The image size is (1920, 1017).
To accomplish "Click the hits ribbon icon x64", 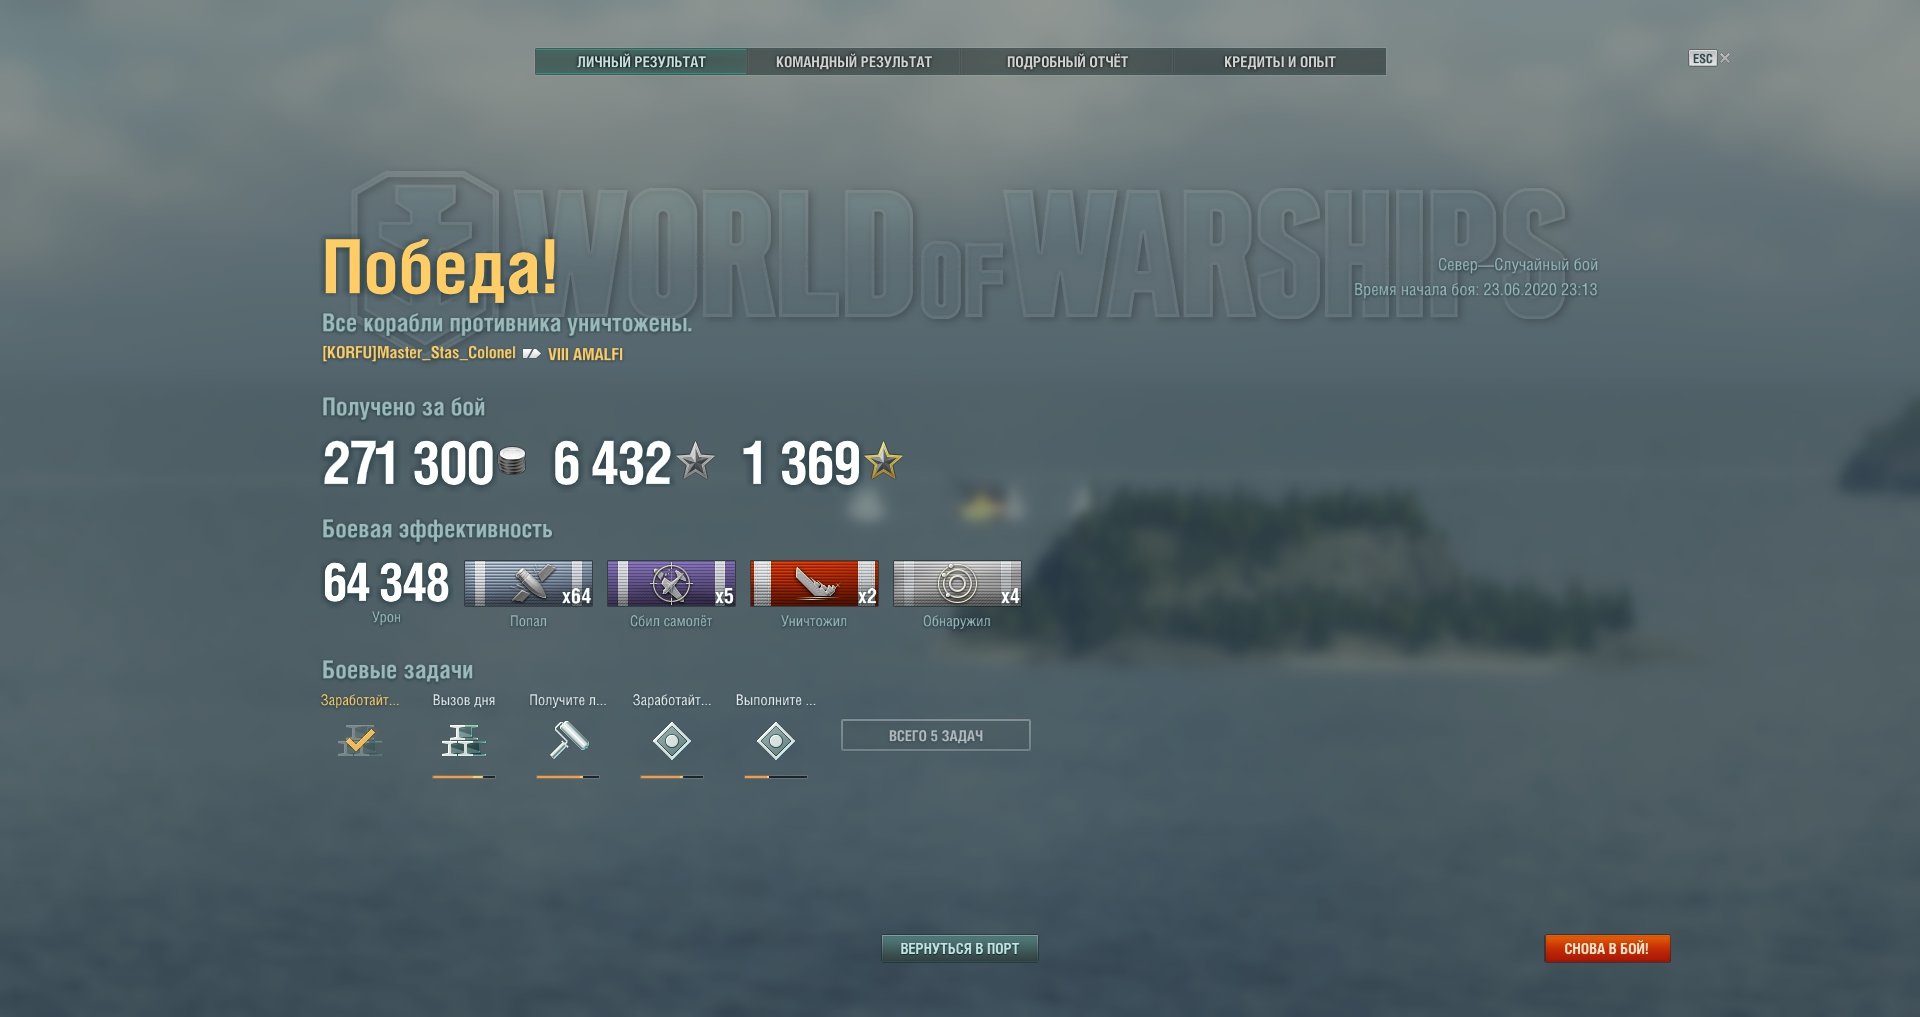I will click(528, 584).
